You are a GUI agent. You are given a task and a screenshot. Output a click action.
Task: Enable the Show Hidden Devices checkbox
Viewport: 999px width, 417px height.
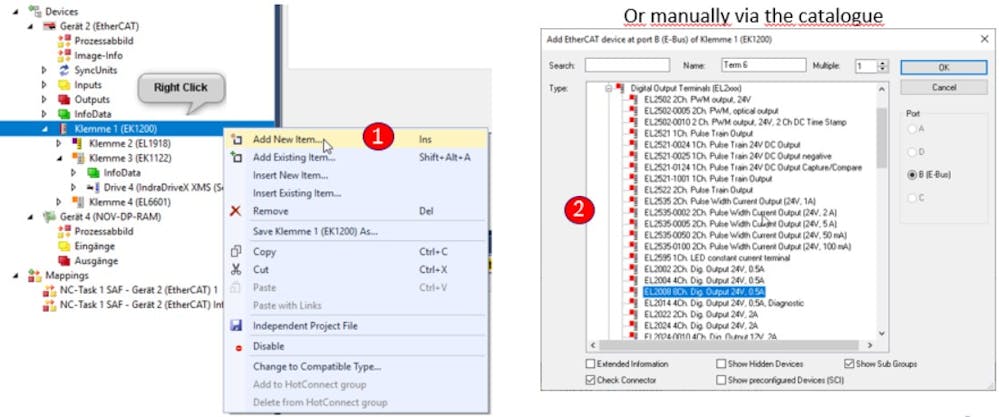[x=721, y=364]
